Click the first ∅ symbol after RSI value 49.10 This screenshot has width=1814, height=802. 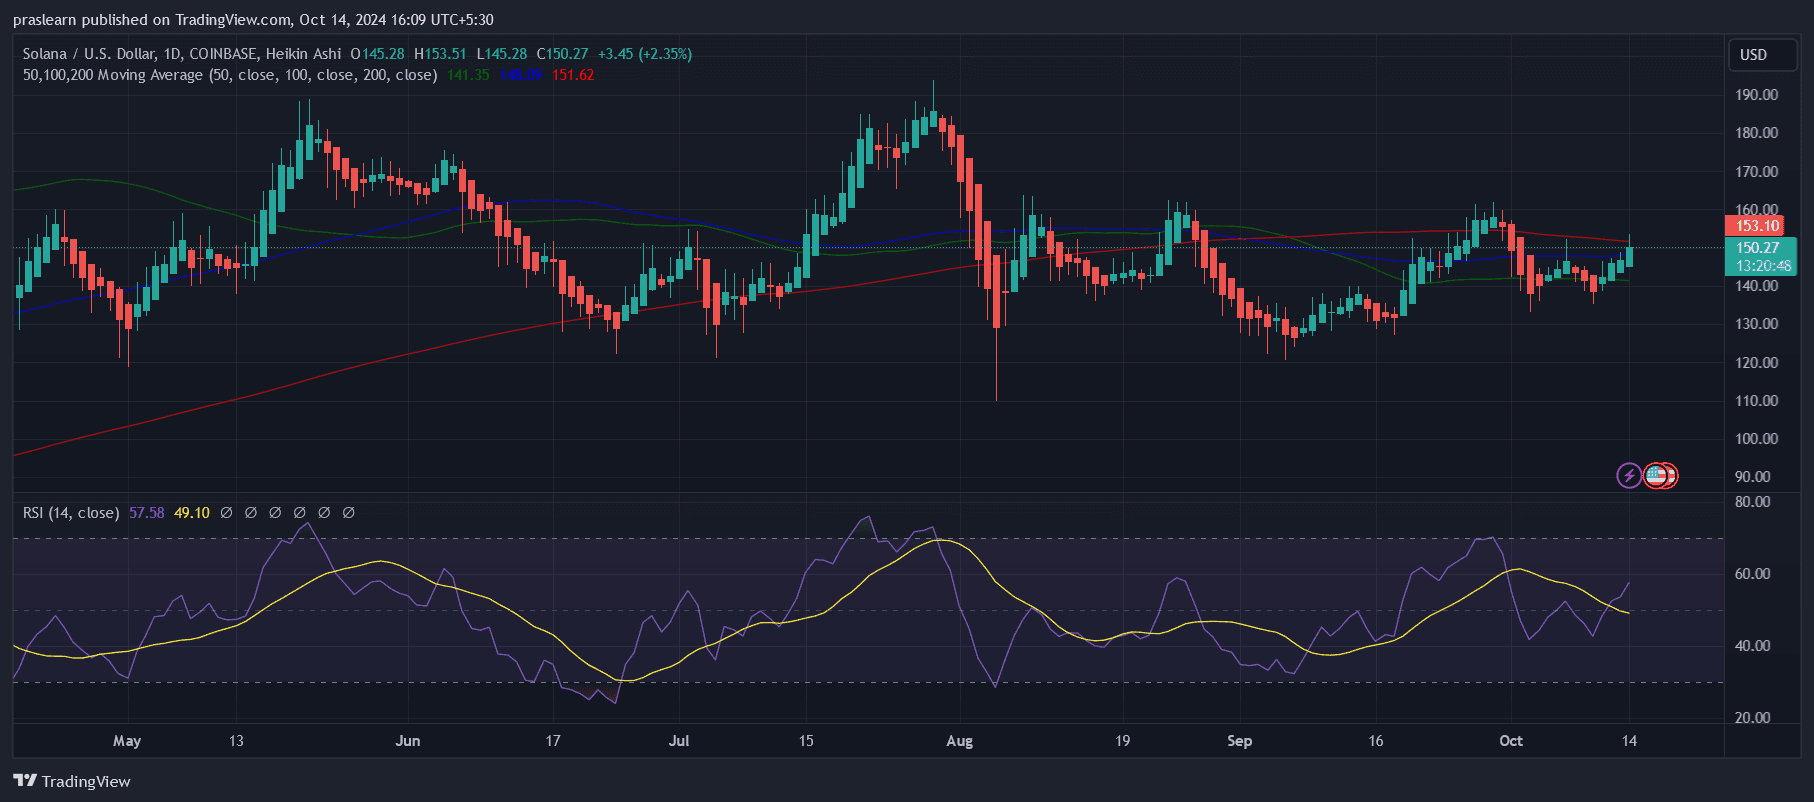coord(226,513)
